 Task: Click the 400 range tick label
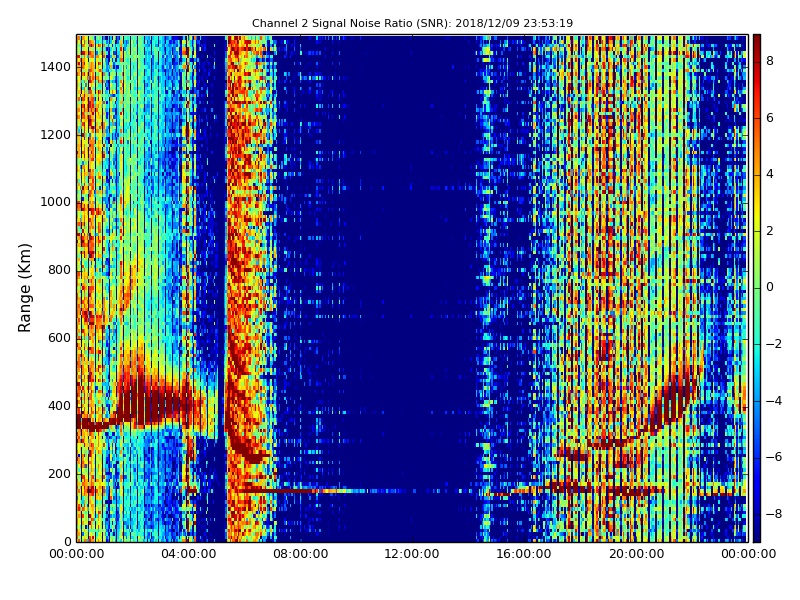59,406
